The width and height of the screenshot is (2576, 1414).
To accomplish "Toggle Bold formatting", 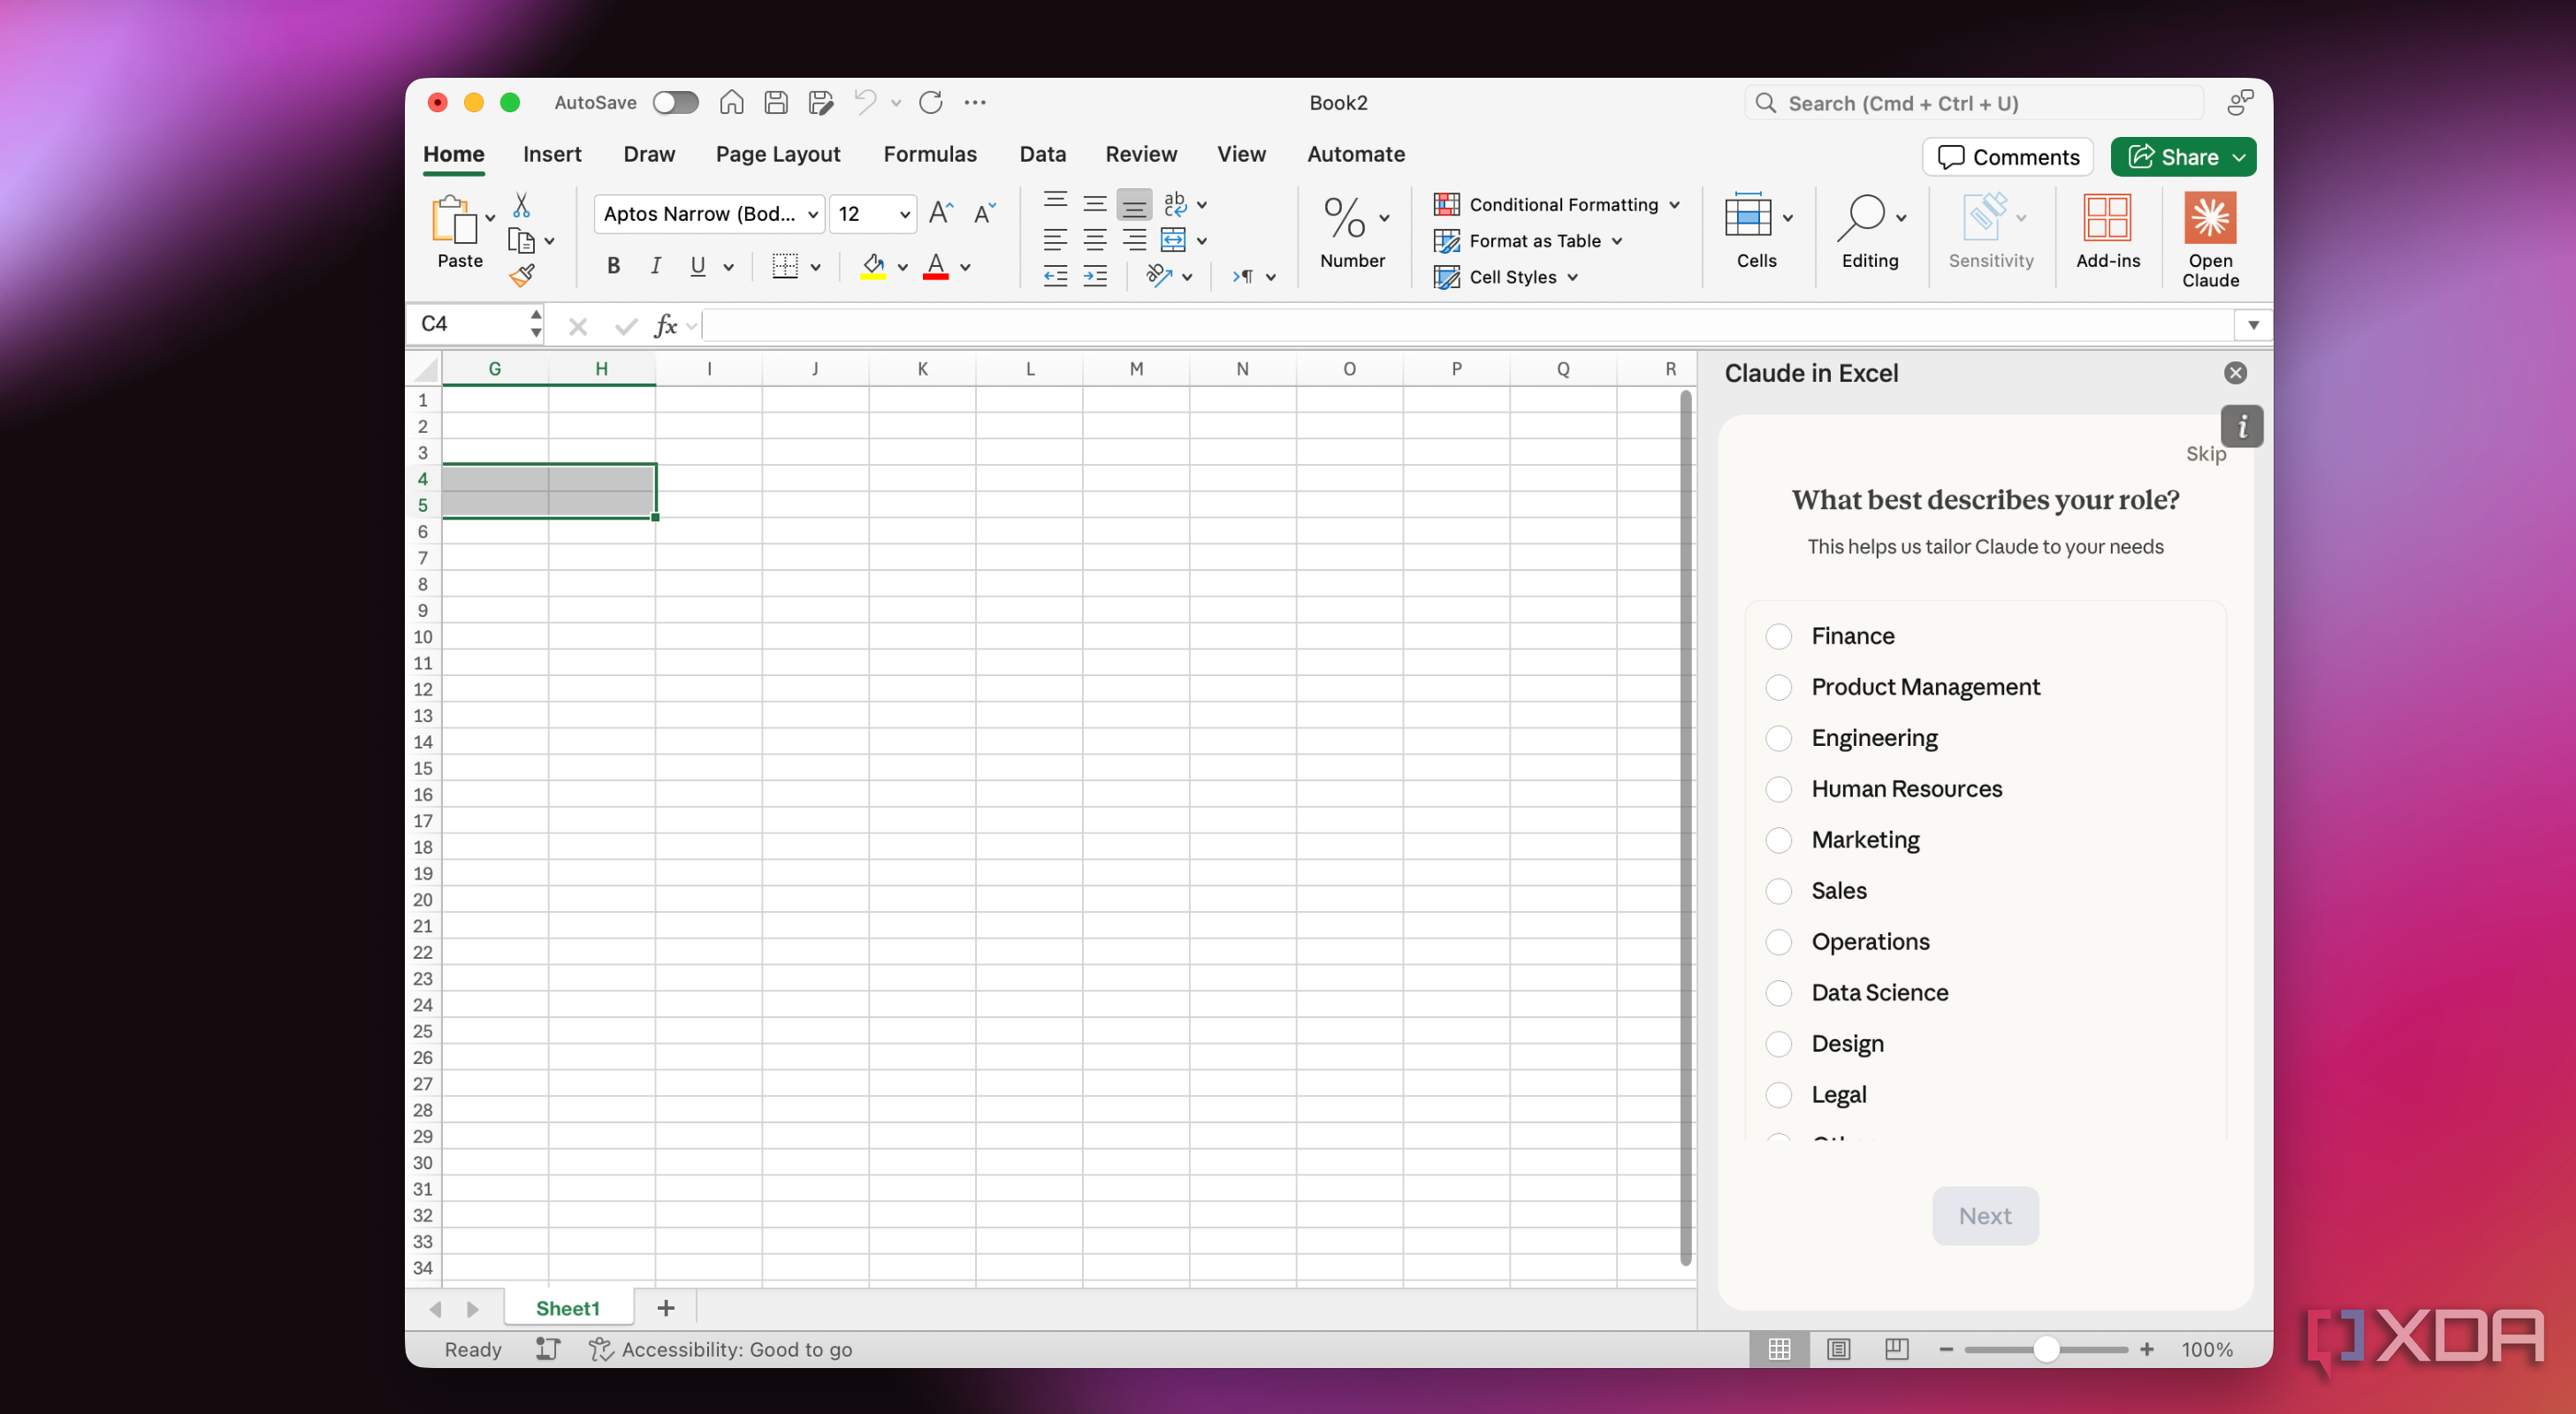I will (614, 266).
